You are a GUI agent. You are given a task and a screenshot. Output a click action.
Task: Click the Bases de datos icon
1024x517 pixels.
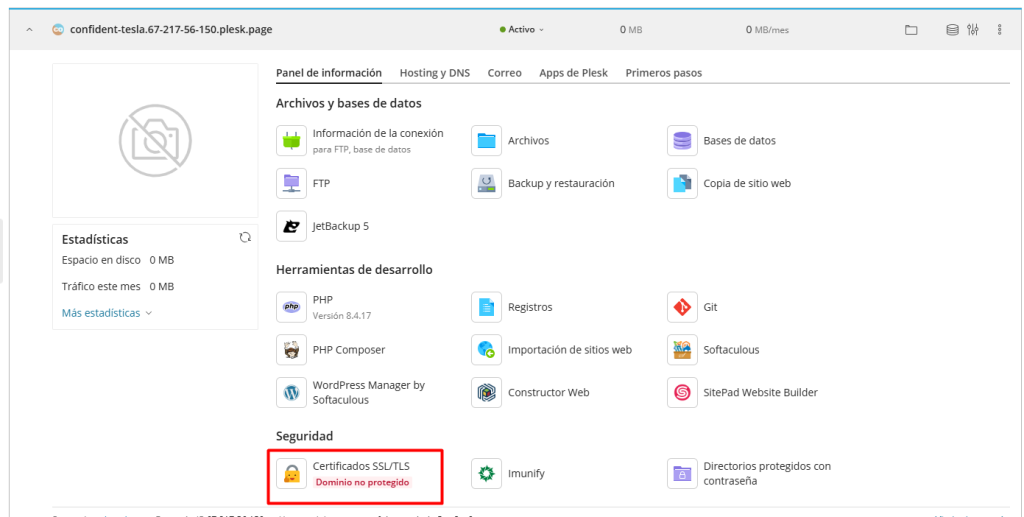[683, 141]
